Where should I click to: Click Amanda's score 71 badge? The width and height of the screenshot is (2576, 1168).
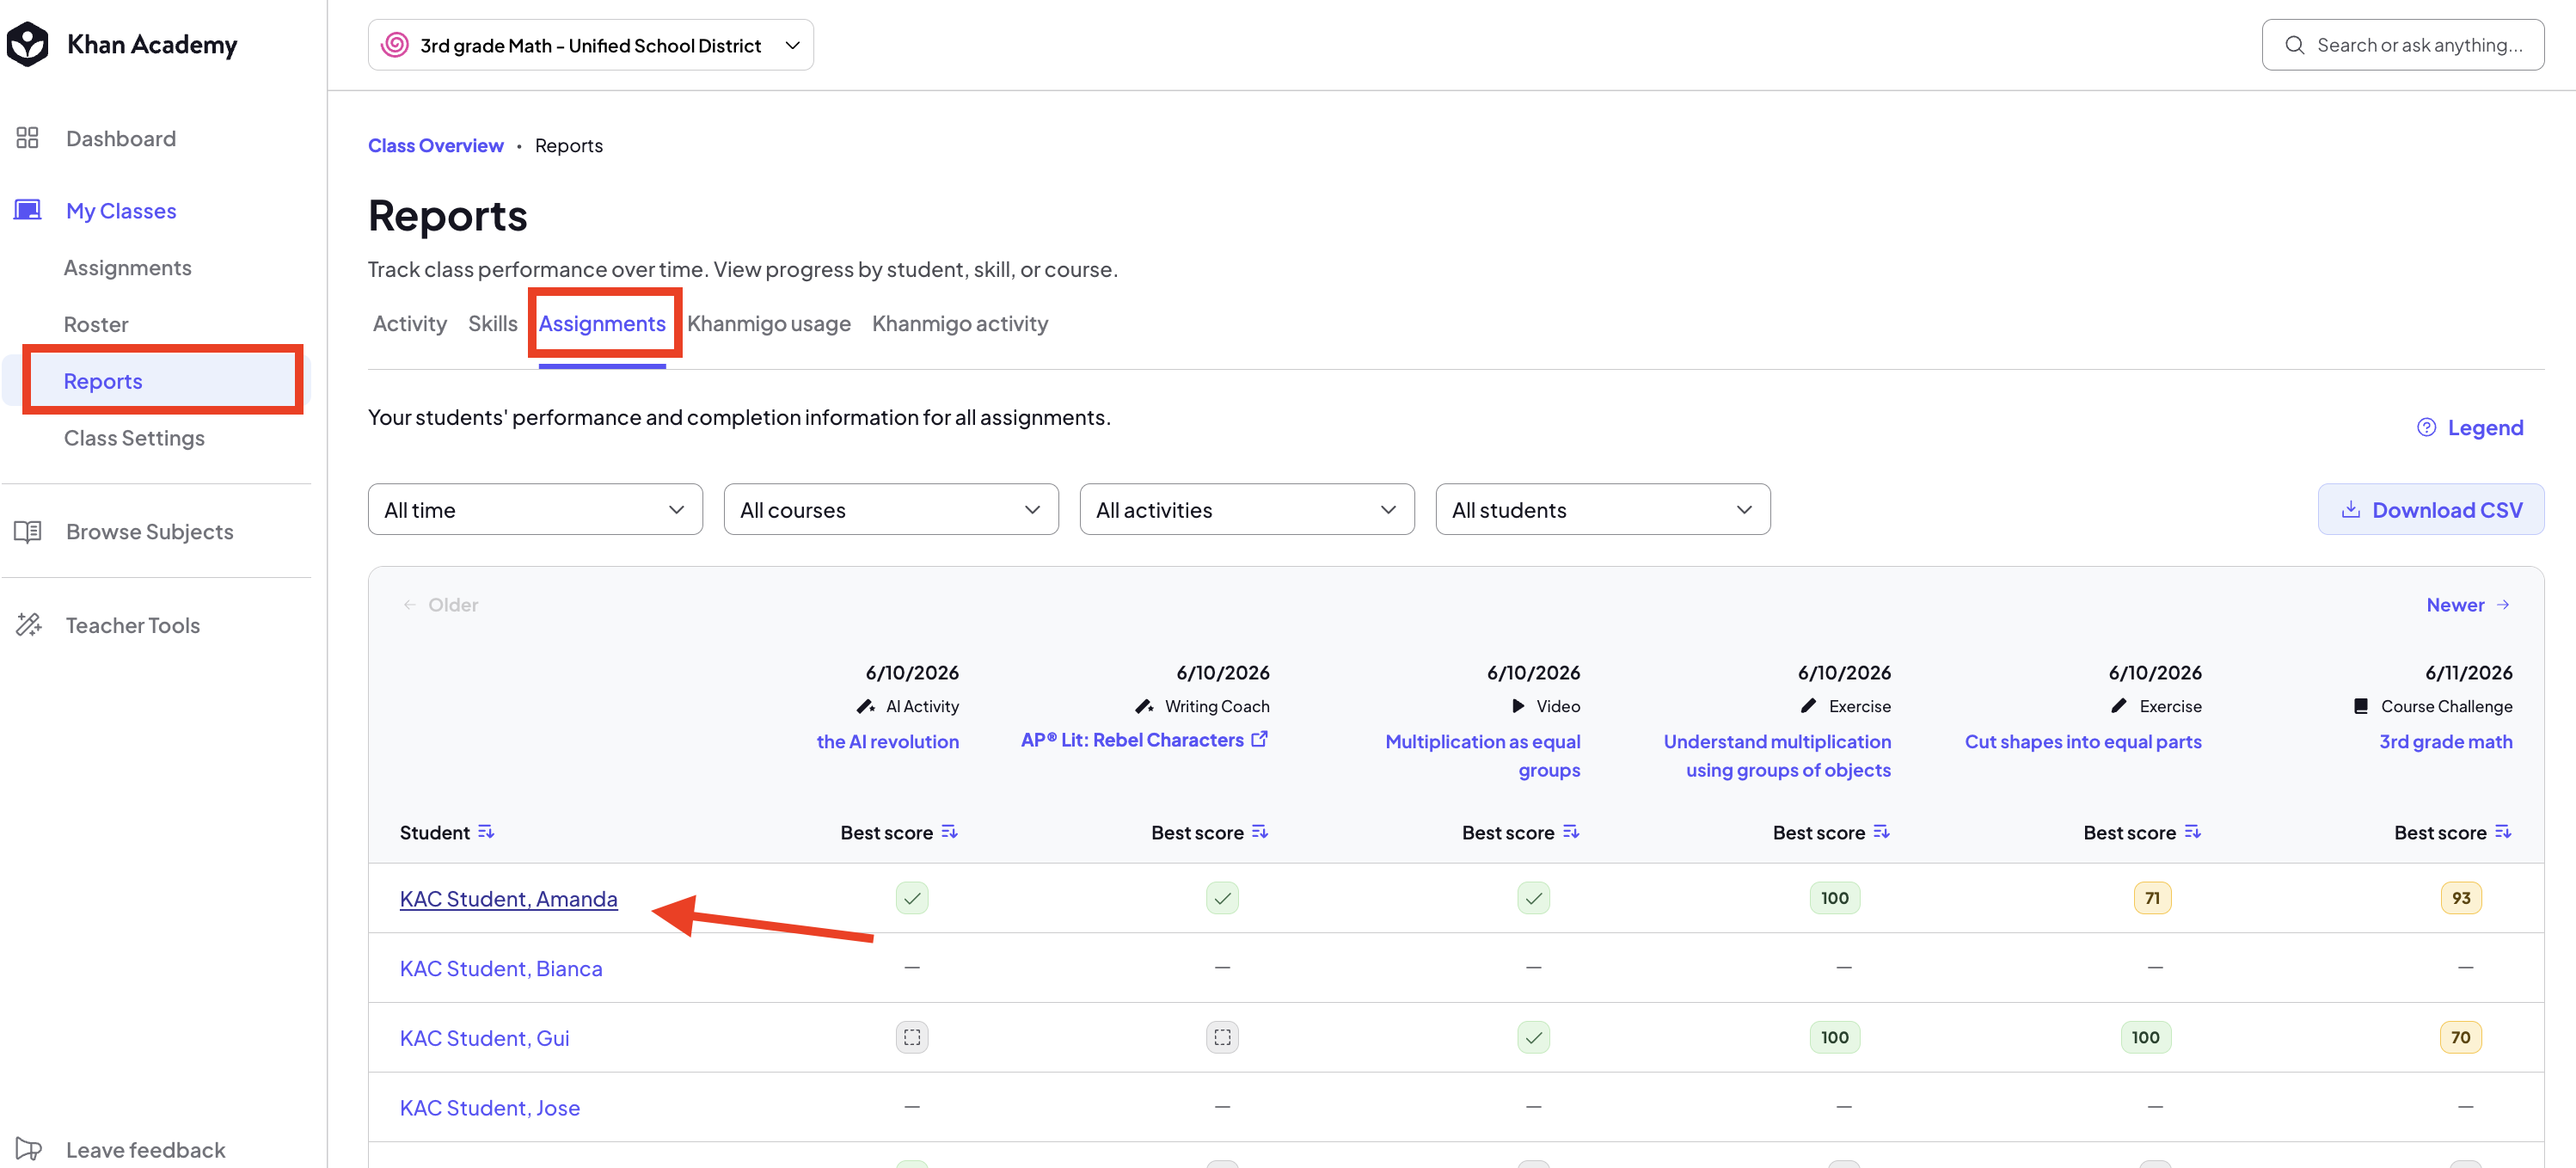[x=2152, y=898]
